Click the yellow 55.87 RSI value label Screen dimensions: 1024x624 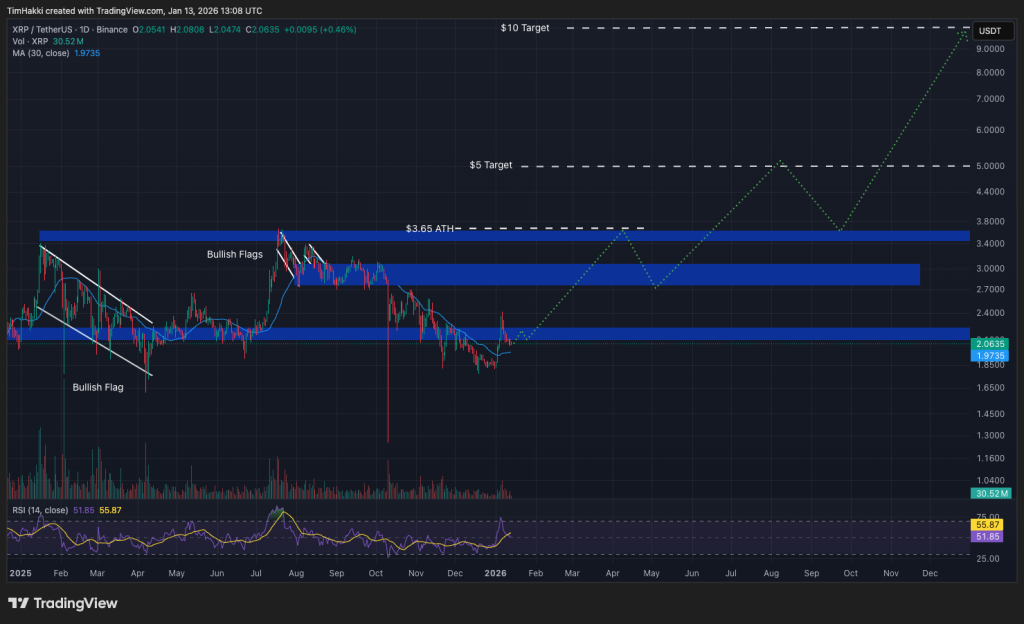(x=990, y=524)
